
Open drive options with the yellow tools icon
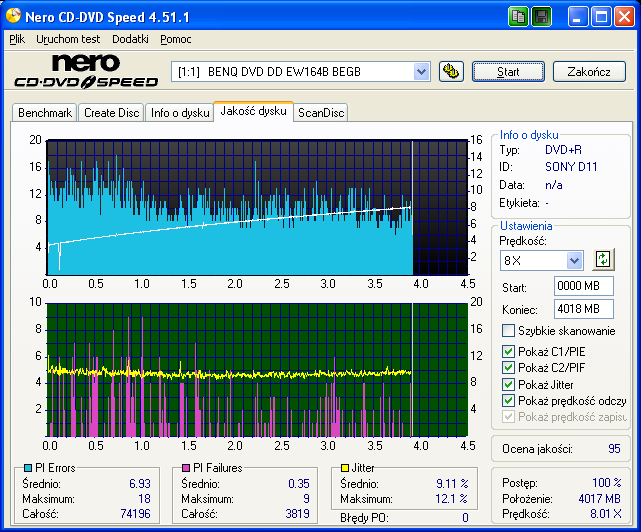click(x=451, y=72)
